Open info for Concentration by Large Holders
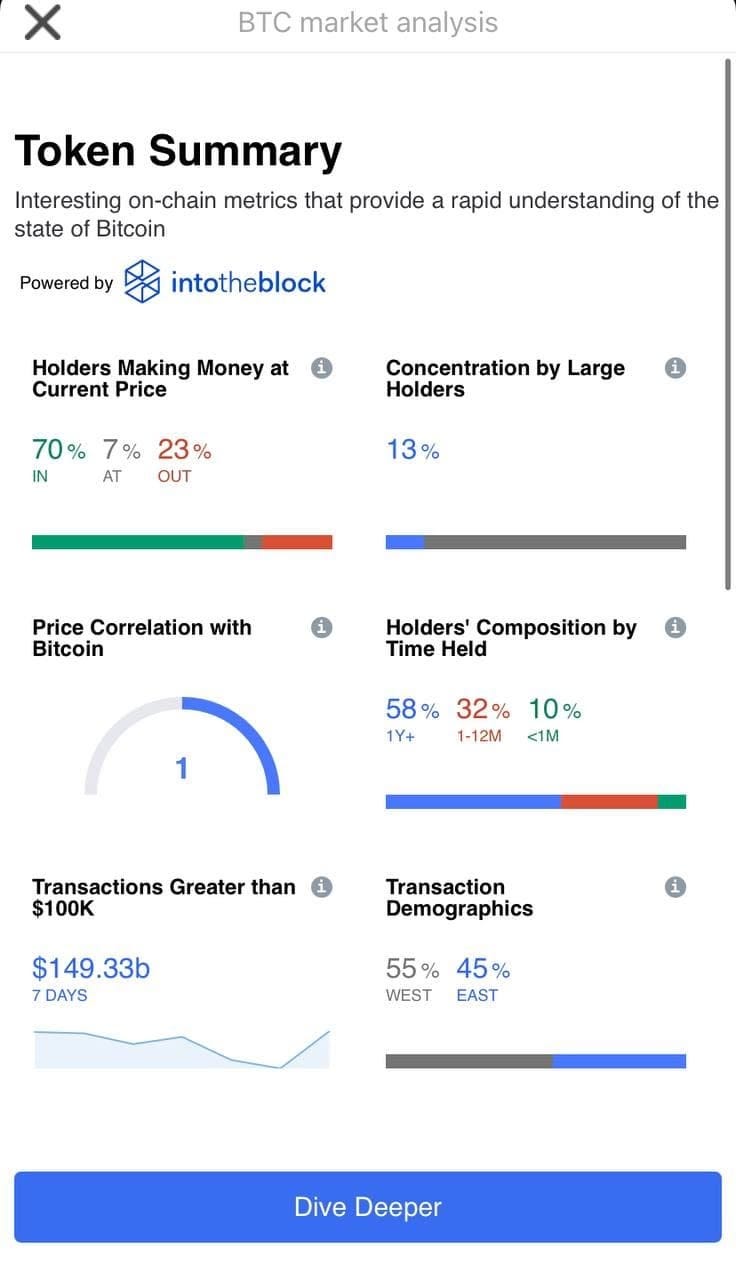736x1280 pixels. coord(675,368)
